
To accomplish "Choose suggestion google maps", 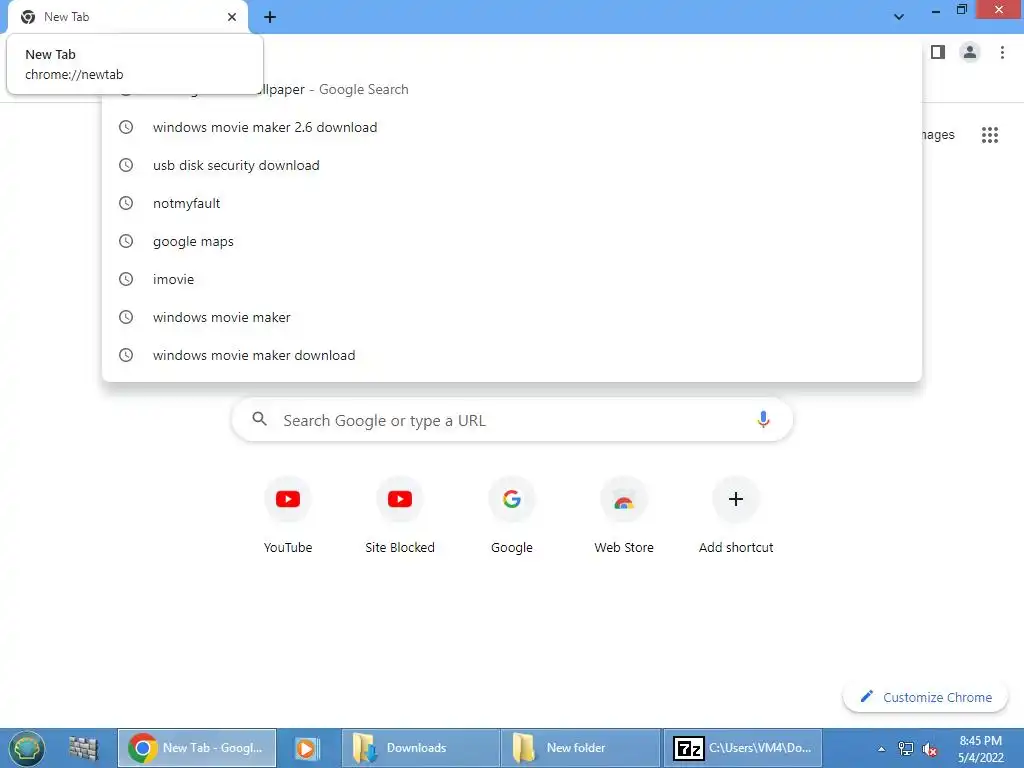I will (512, 241).
